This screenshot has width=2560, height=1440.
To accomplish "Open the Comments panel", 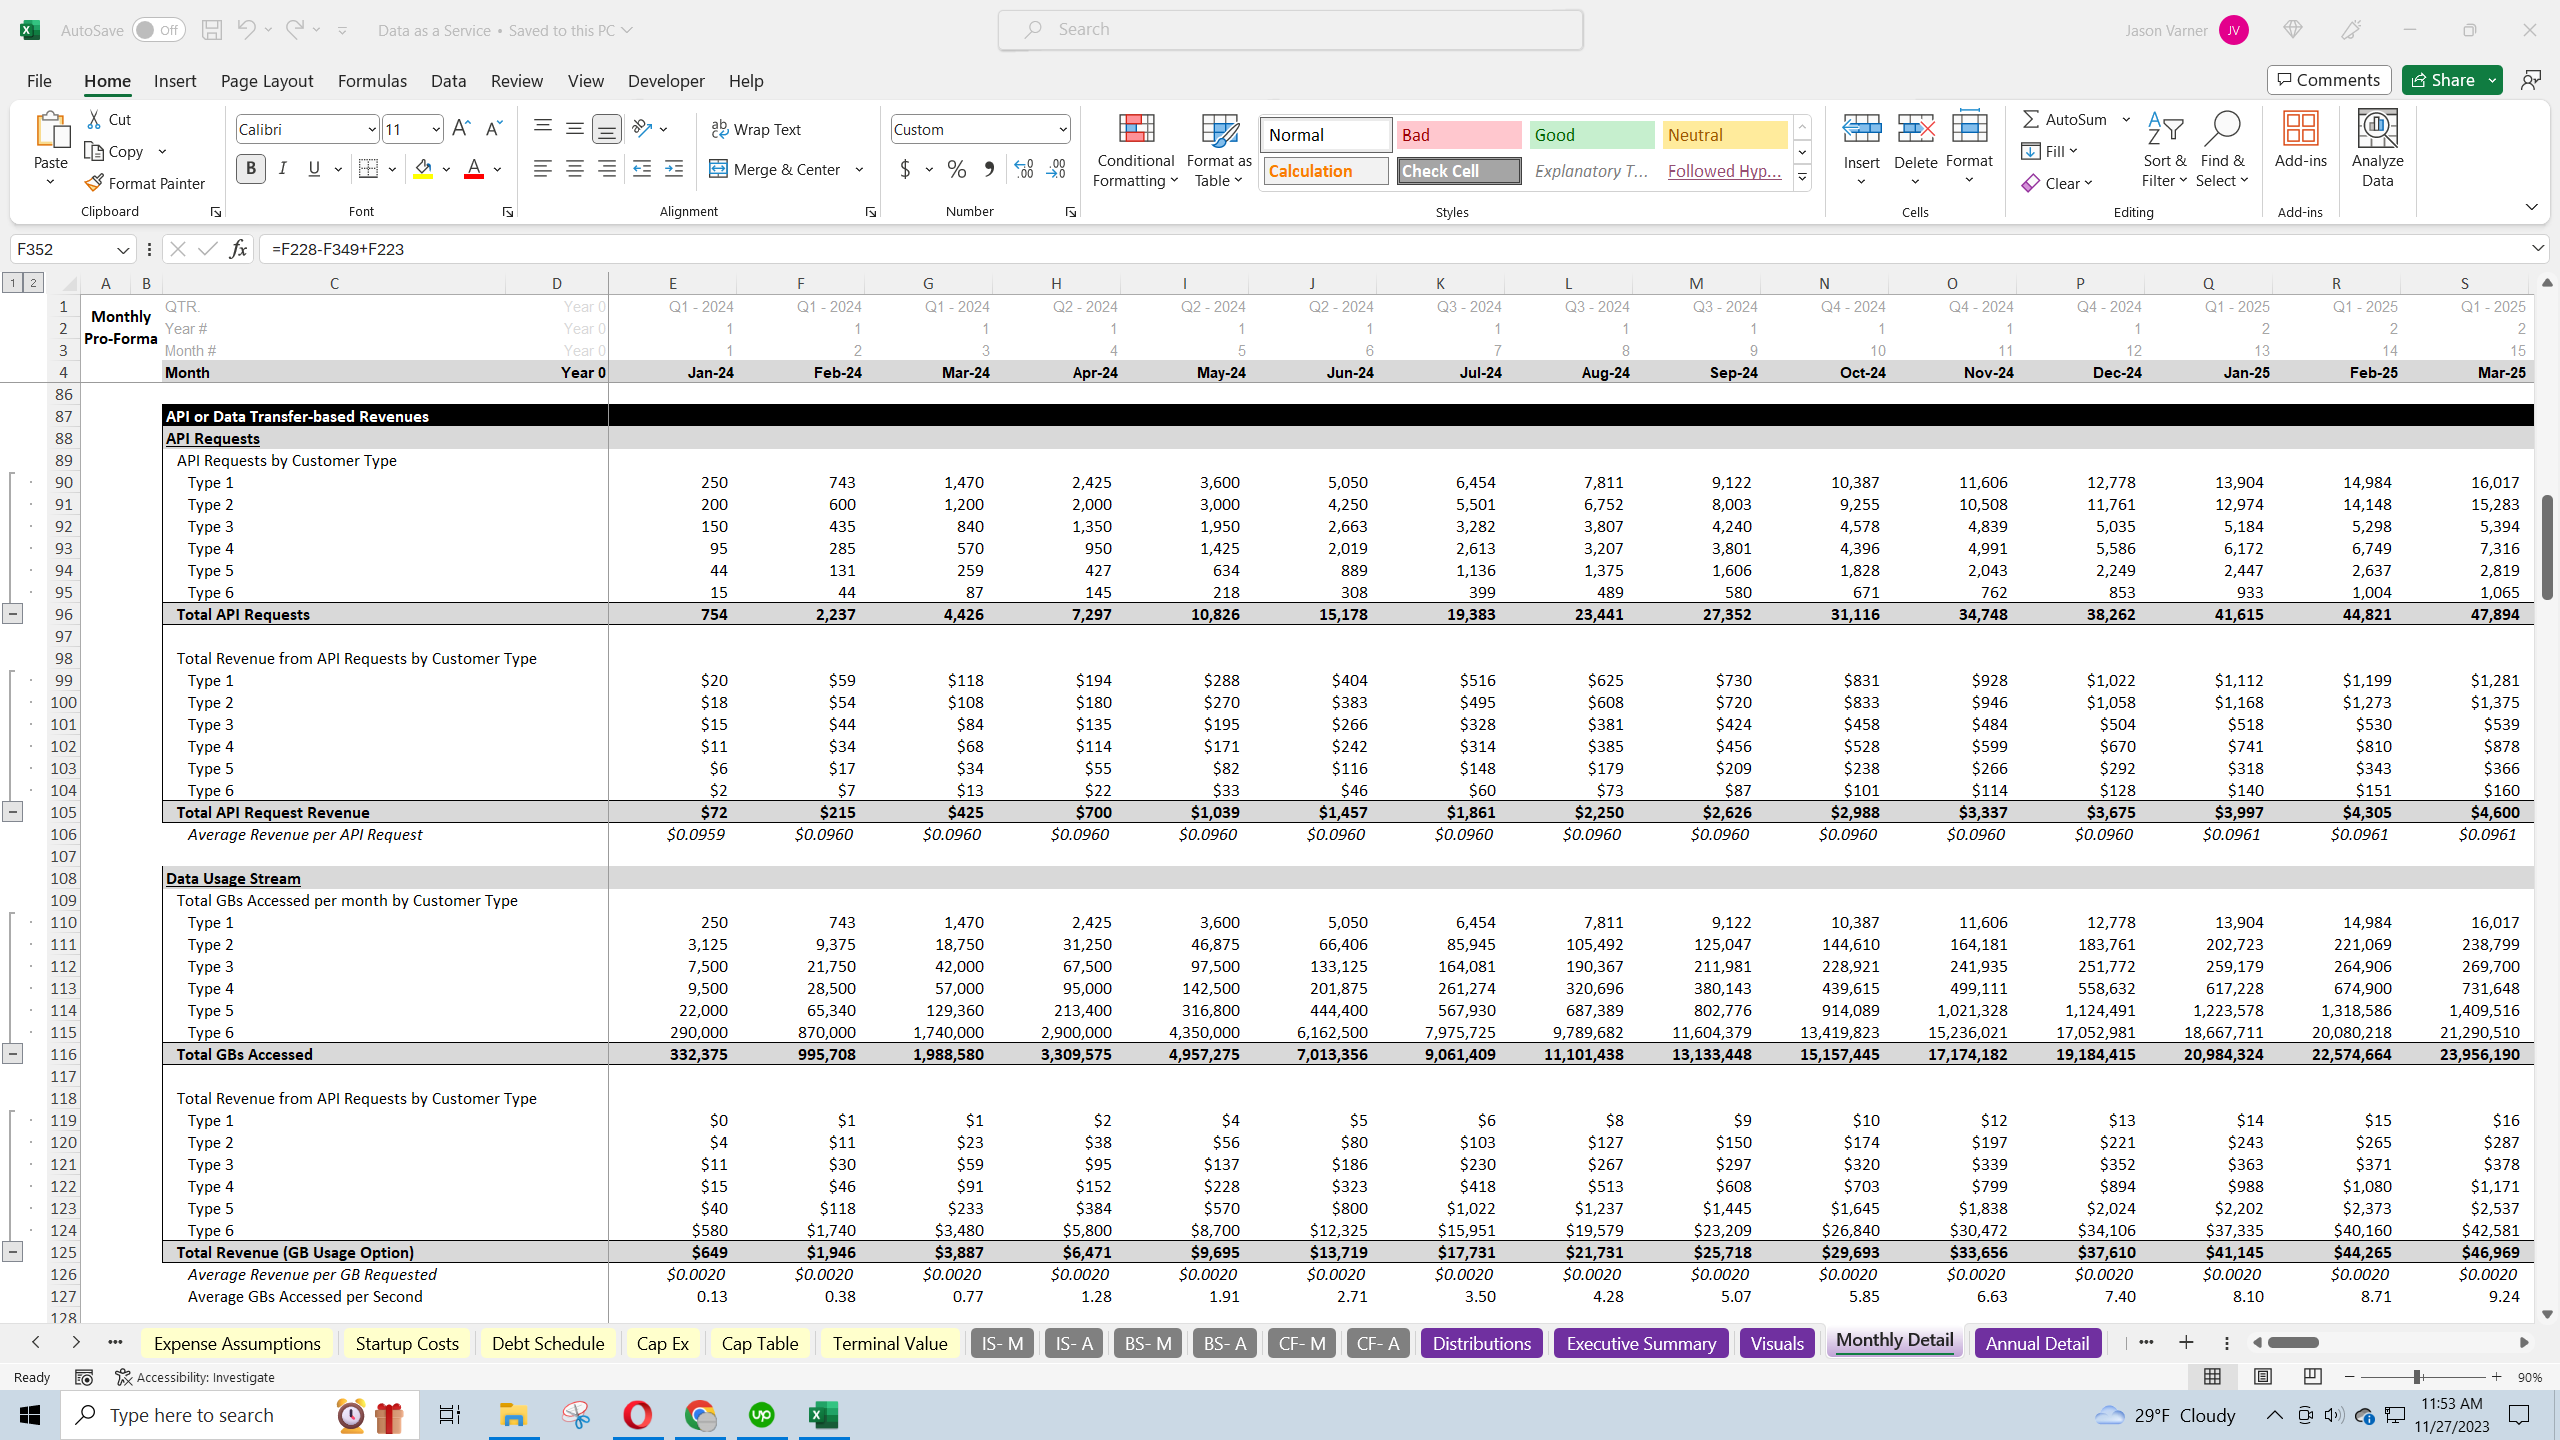I will 2328,79.
